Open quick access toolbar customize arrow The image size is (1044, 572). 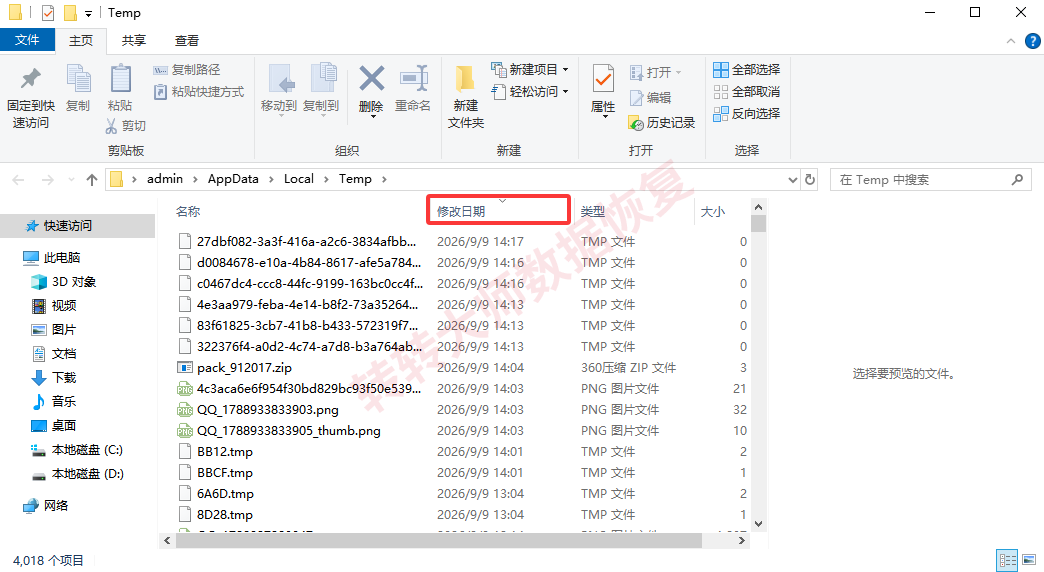(x=88, y=13)
